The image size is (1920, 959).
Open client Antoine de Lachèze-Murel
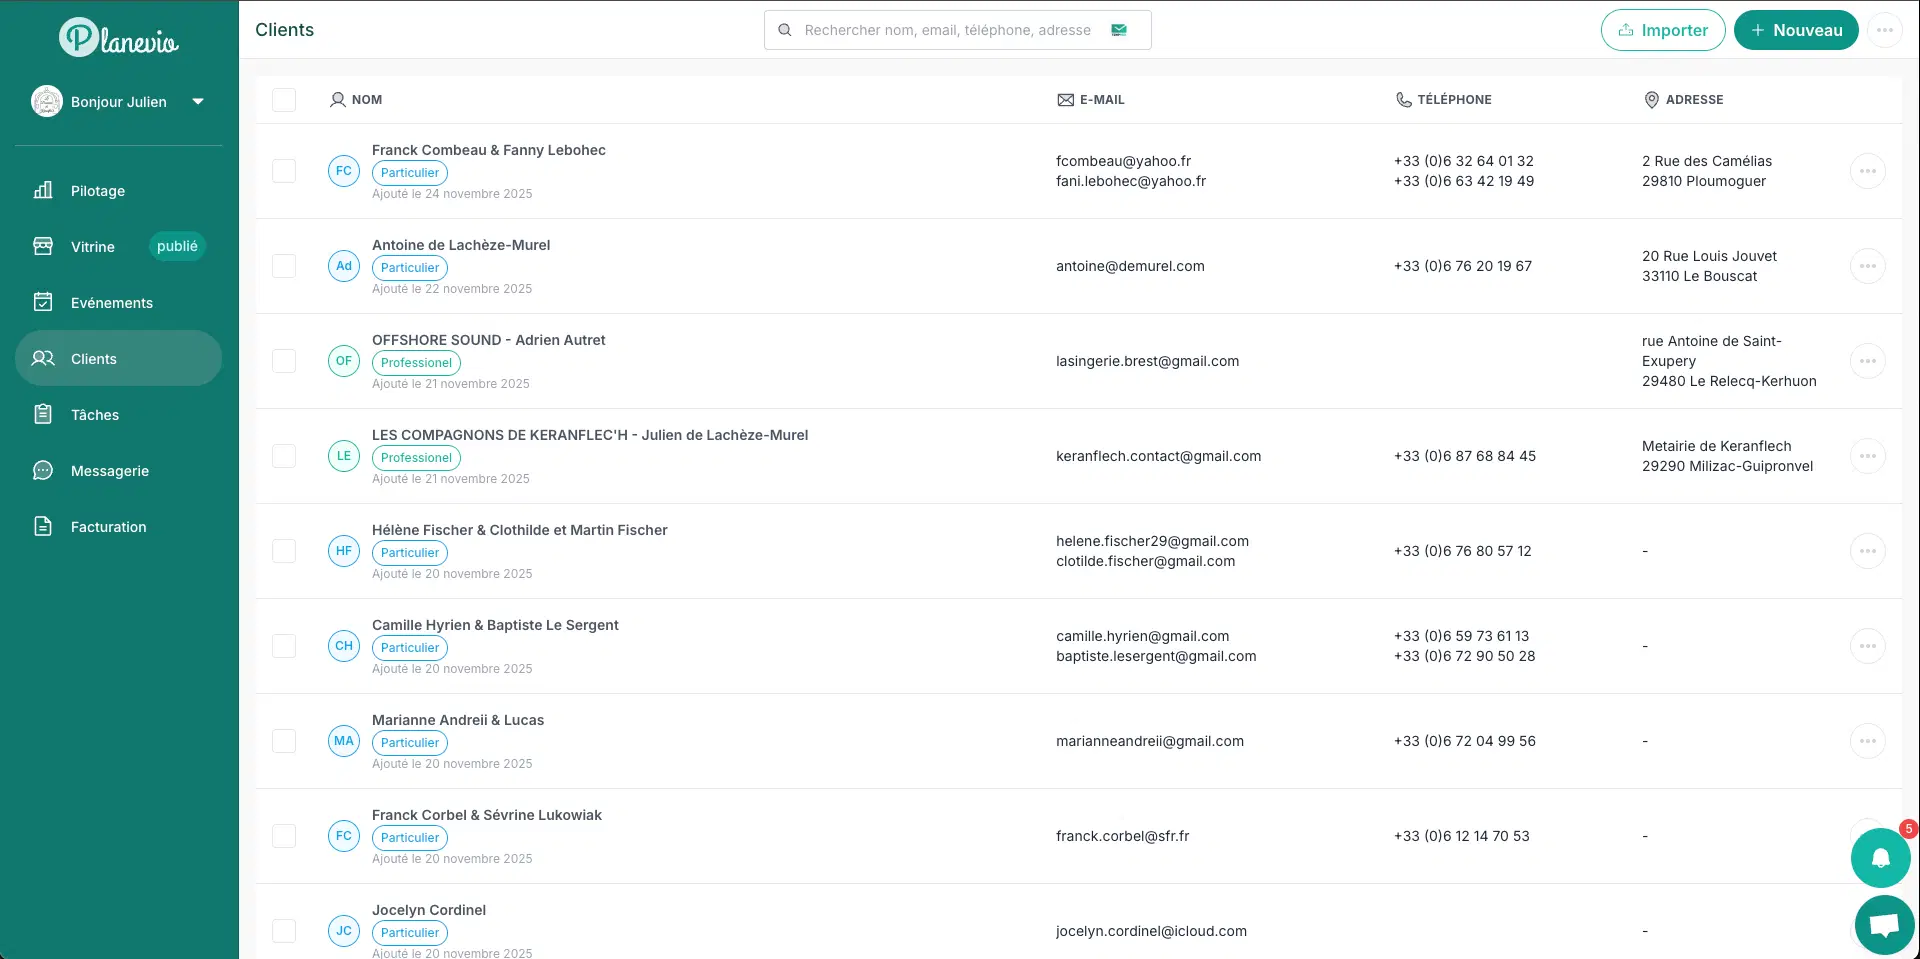(461, 245)
